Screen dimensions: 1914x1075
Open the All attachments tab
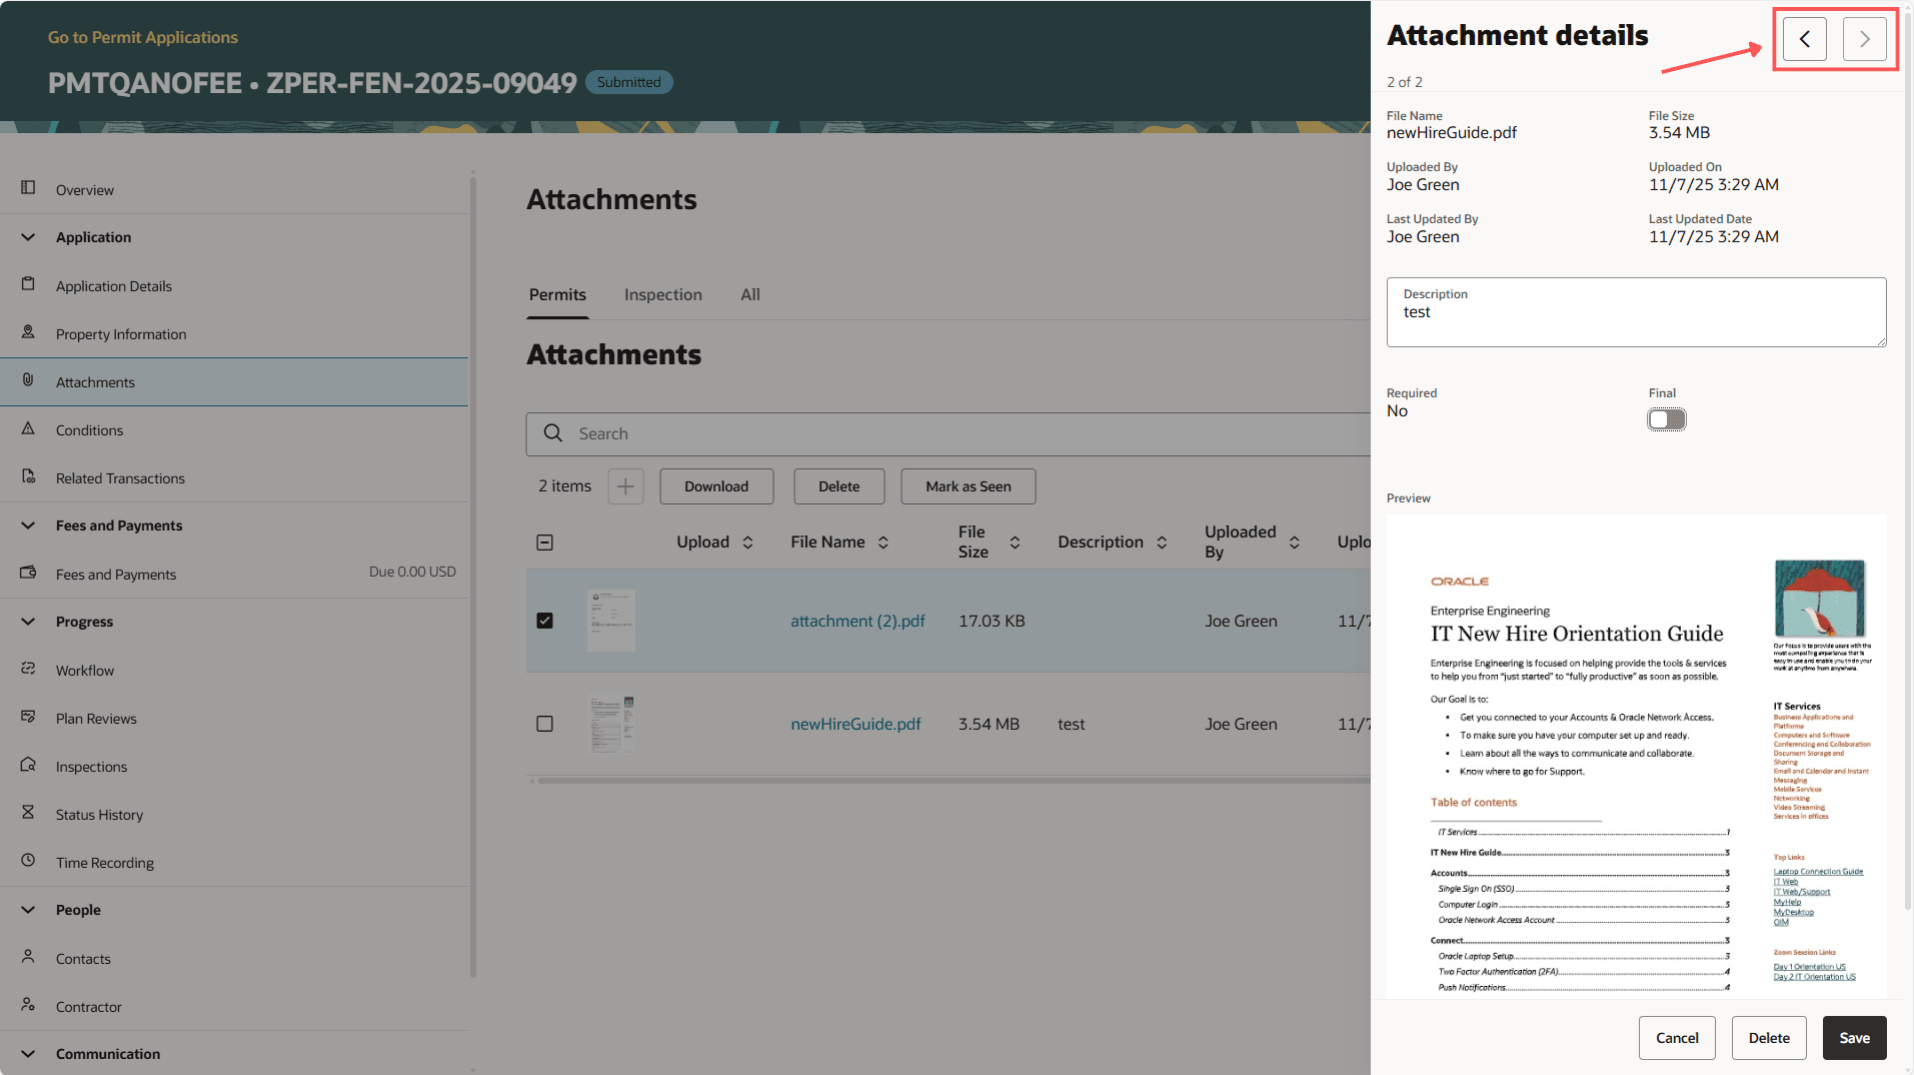[x=750, y=294]
